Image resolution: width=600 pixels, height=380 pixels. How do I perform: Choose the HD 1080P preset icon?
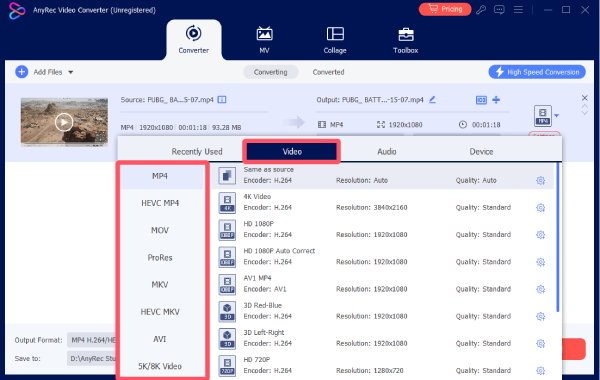[x=227, y=230]
